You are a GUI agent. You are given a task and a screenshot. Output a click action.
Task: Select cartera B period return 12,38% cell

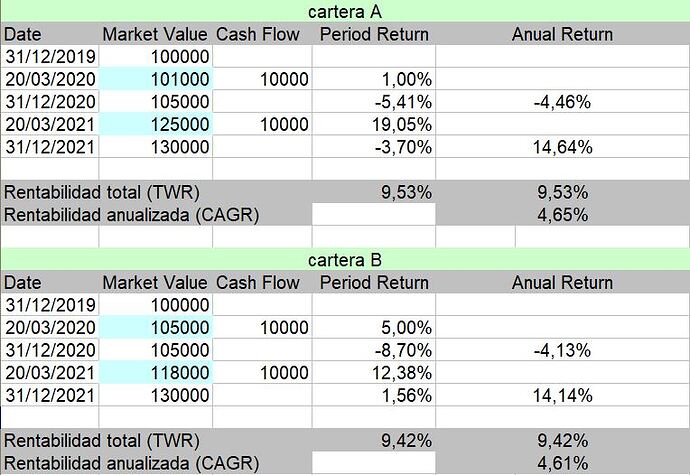374,372
